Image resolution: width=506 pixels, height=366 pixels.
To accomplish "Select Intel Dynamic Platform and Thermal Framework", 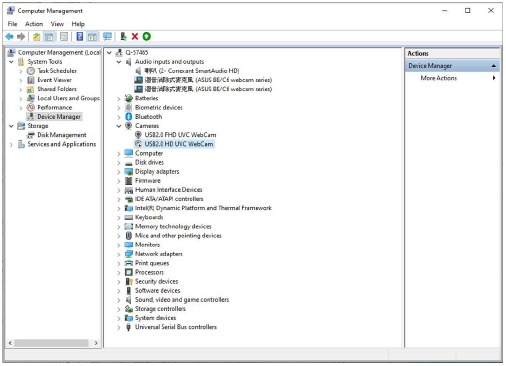I will pyautogui.click(x=203, y=208).
